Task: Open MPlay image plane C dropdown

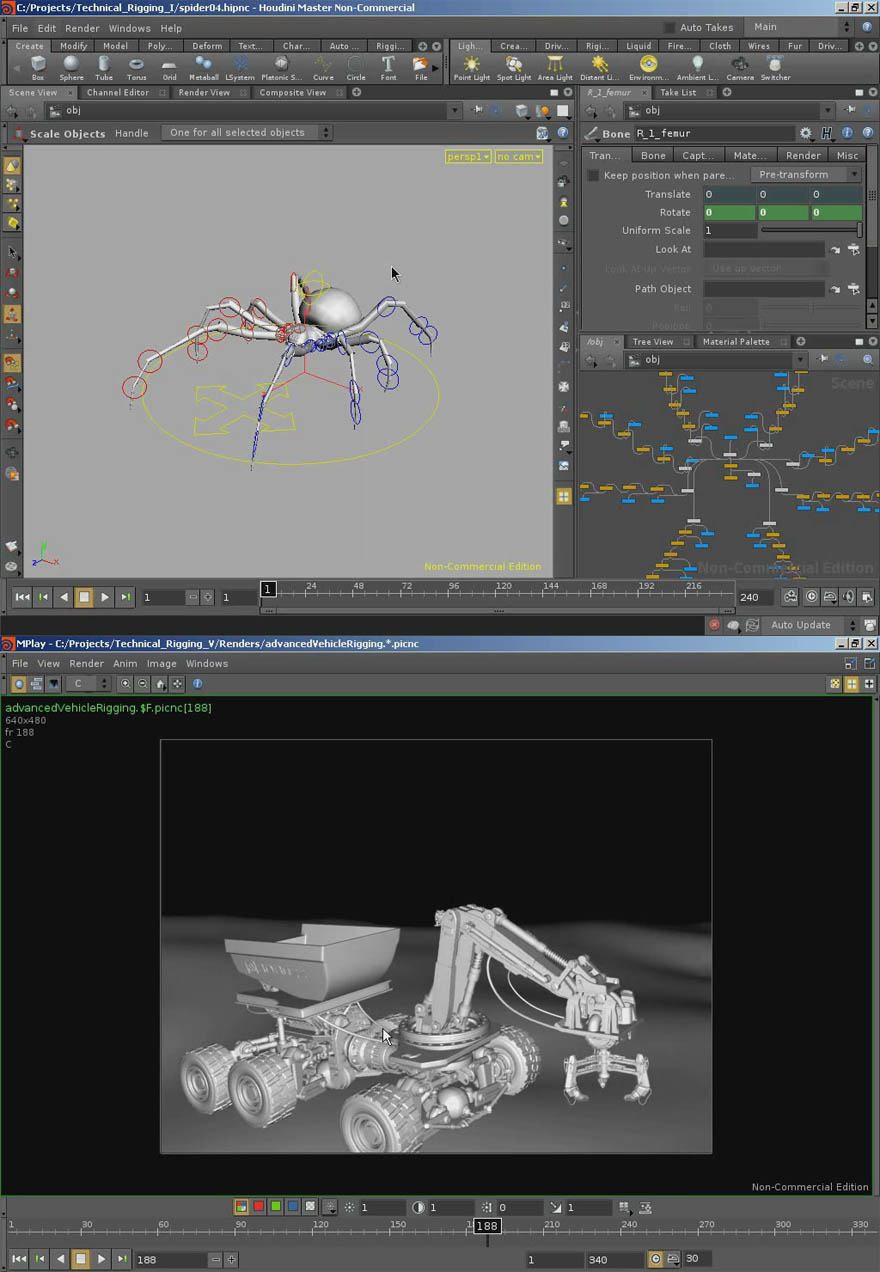Action: coord(88,684)
